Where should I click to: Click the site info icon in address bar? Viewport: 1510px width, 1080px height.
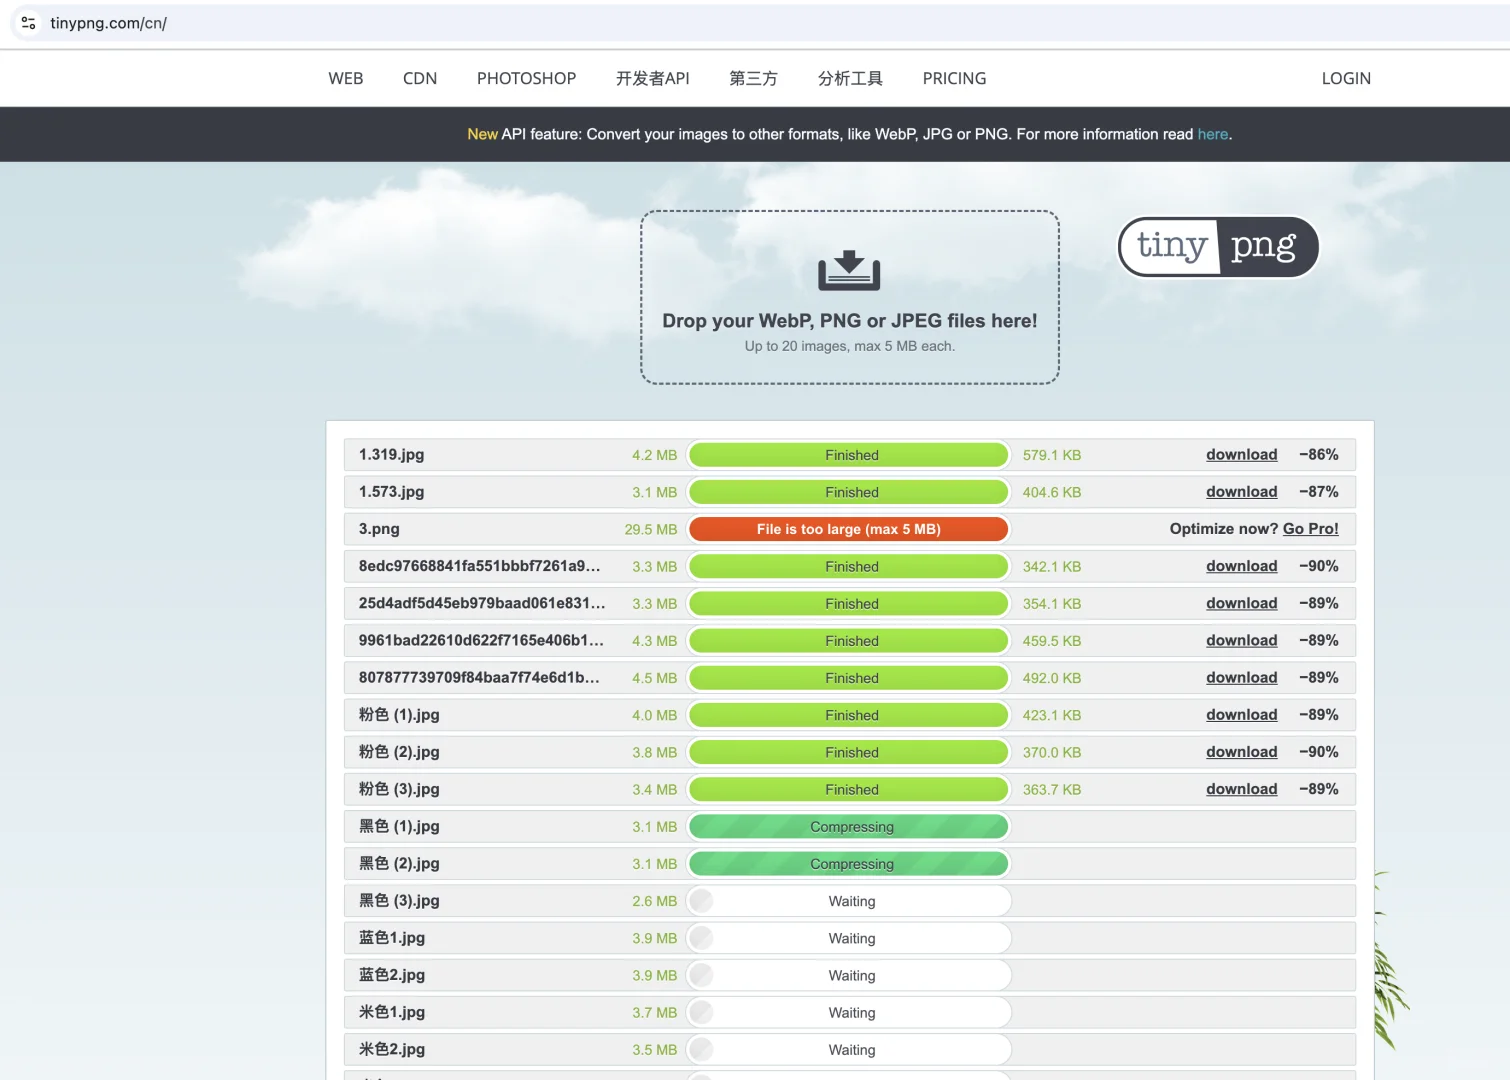pos(28,22)
